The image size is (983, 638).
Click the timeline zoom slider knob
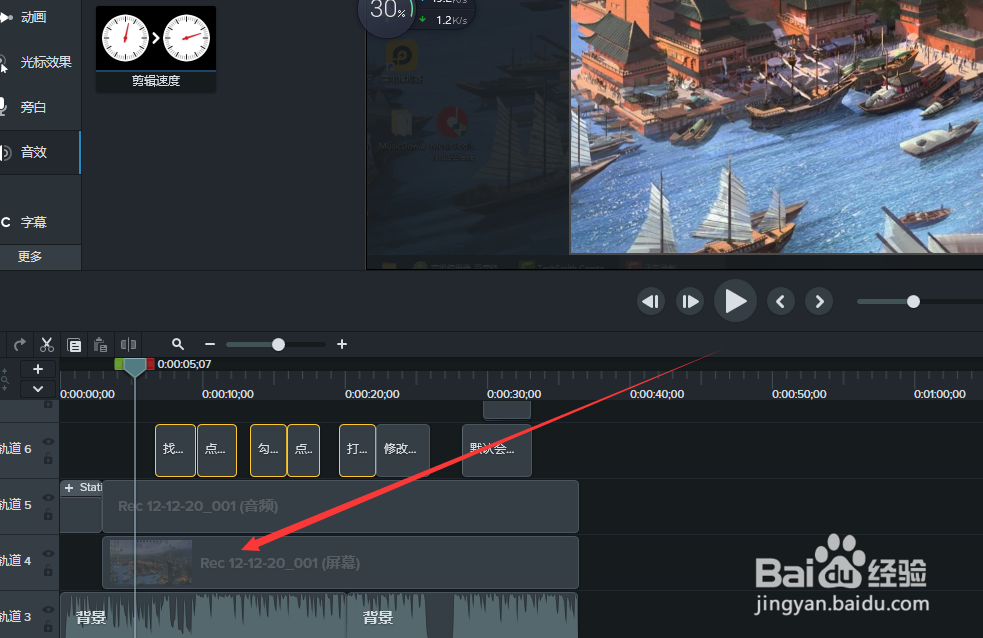[278, 344]
